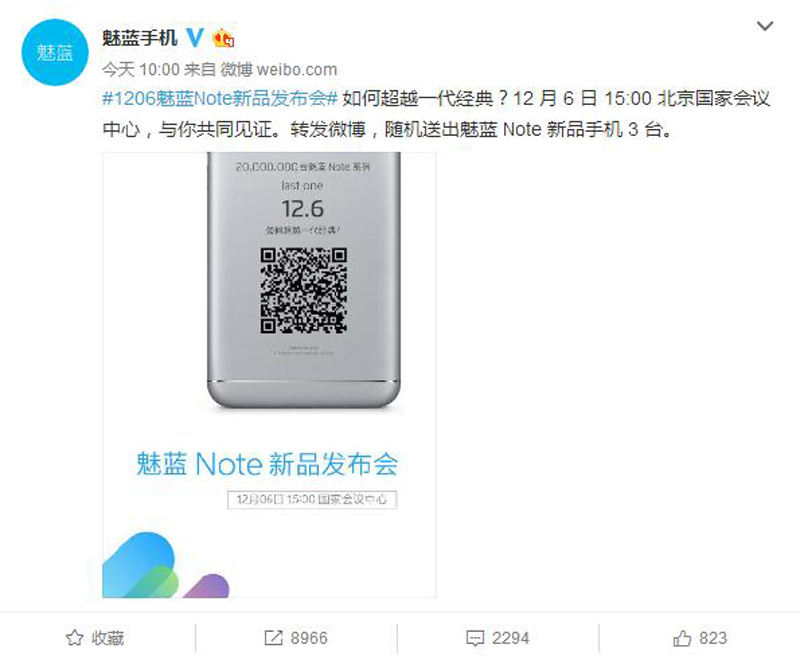Click the QR code on the phone image
Viewport: 800px width, 660px height.
point(304,290)
